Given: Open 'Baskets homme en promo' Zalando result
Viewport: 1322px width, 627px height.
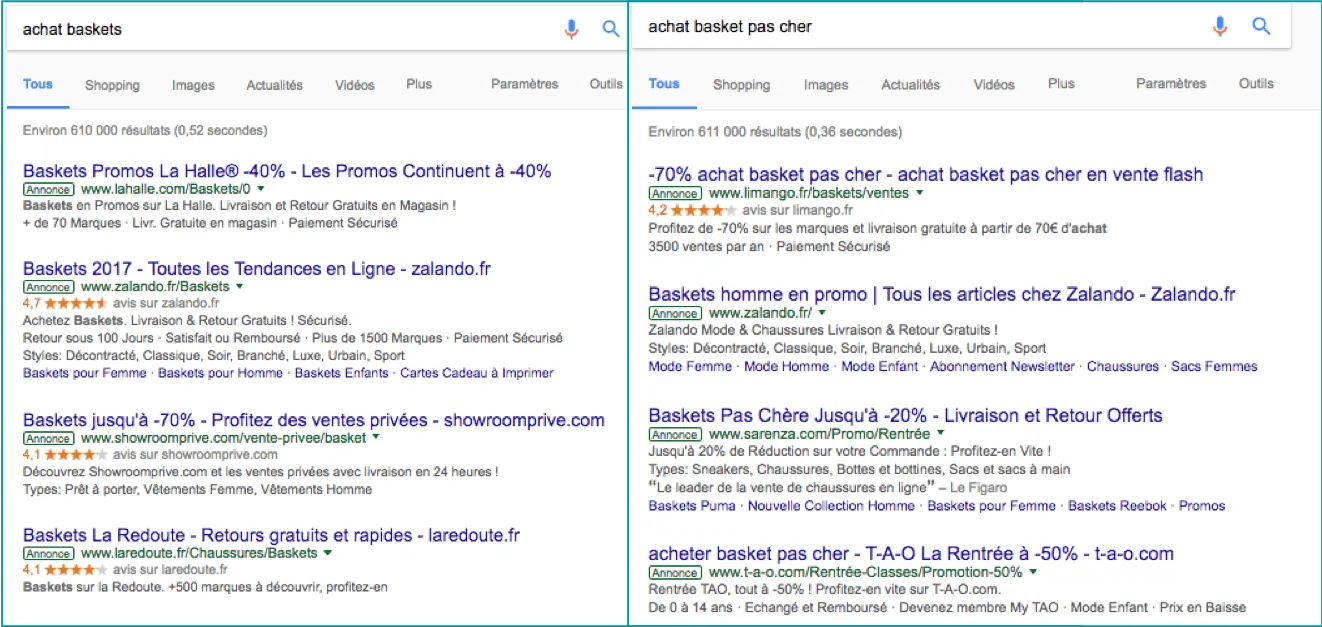Looking at the screenshot, I should [941, 295].
